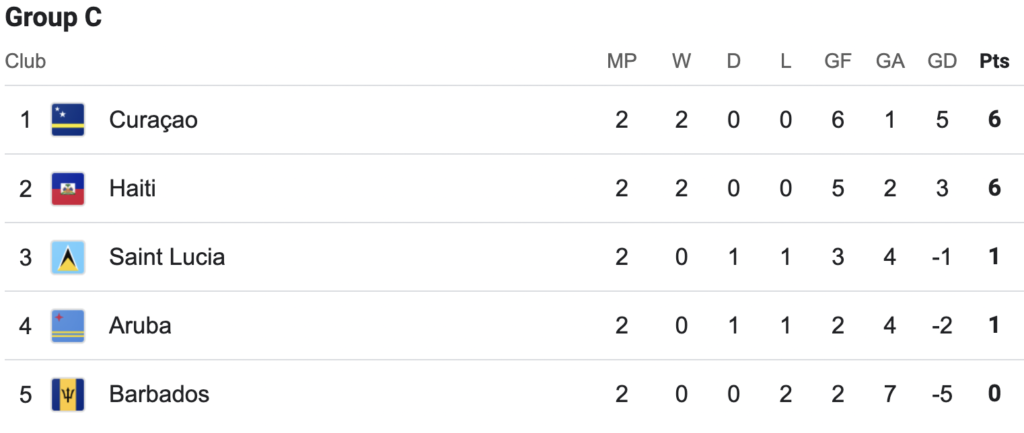Open the Haiti team name link

click(133, 189)
